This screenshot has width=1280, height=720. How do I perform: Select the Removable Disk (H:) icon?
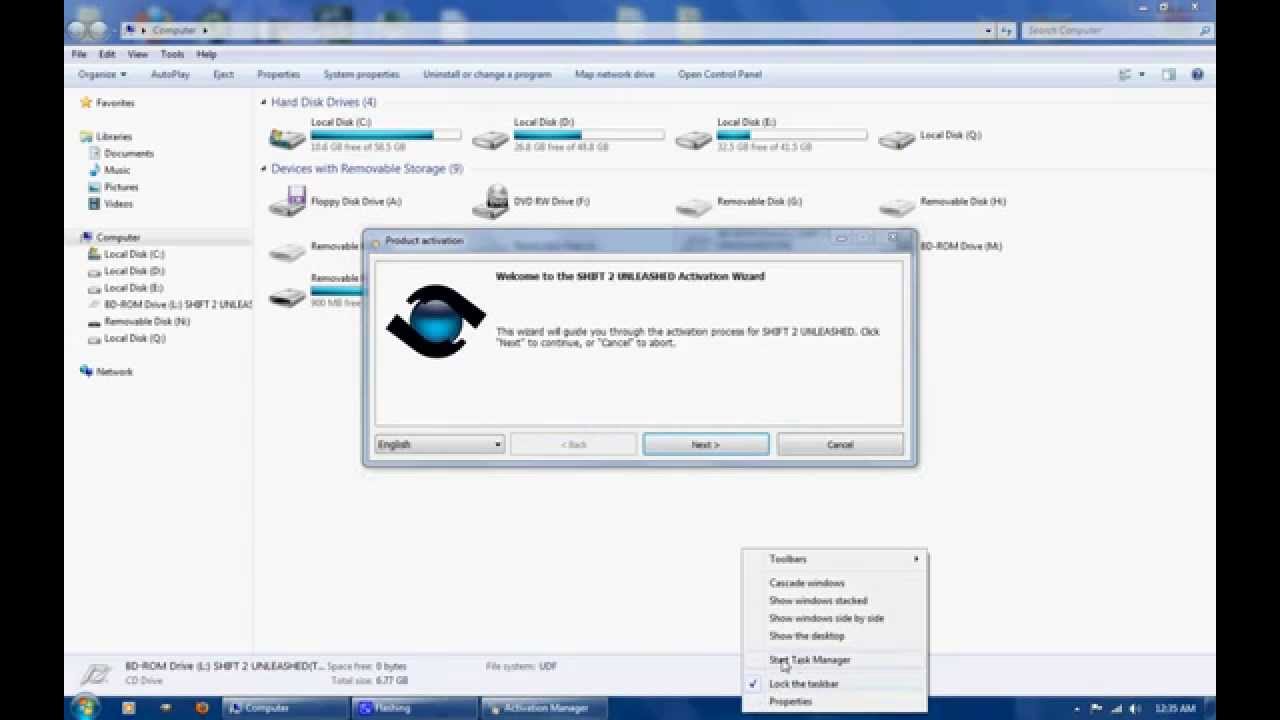point(896,206)
